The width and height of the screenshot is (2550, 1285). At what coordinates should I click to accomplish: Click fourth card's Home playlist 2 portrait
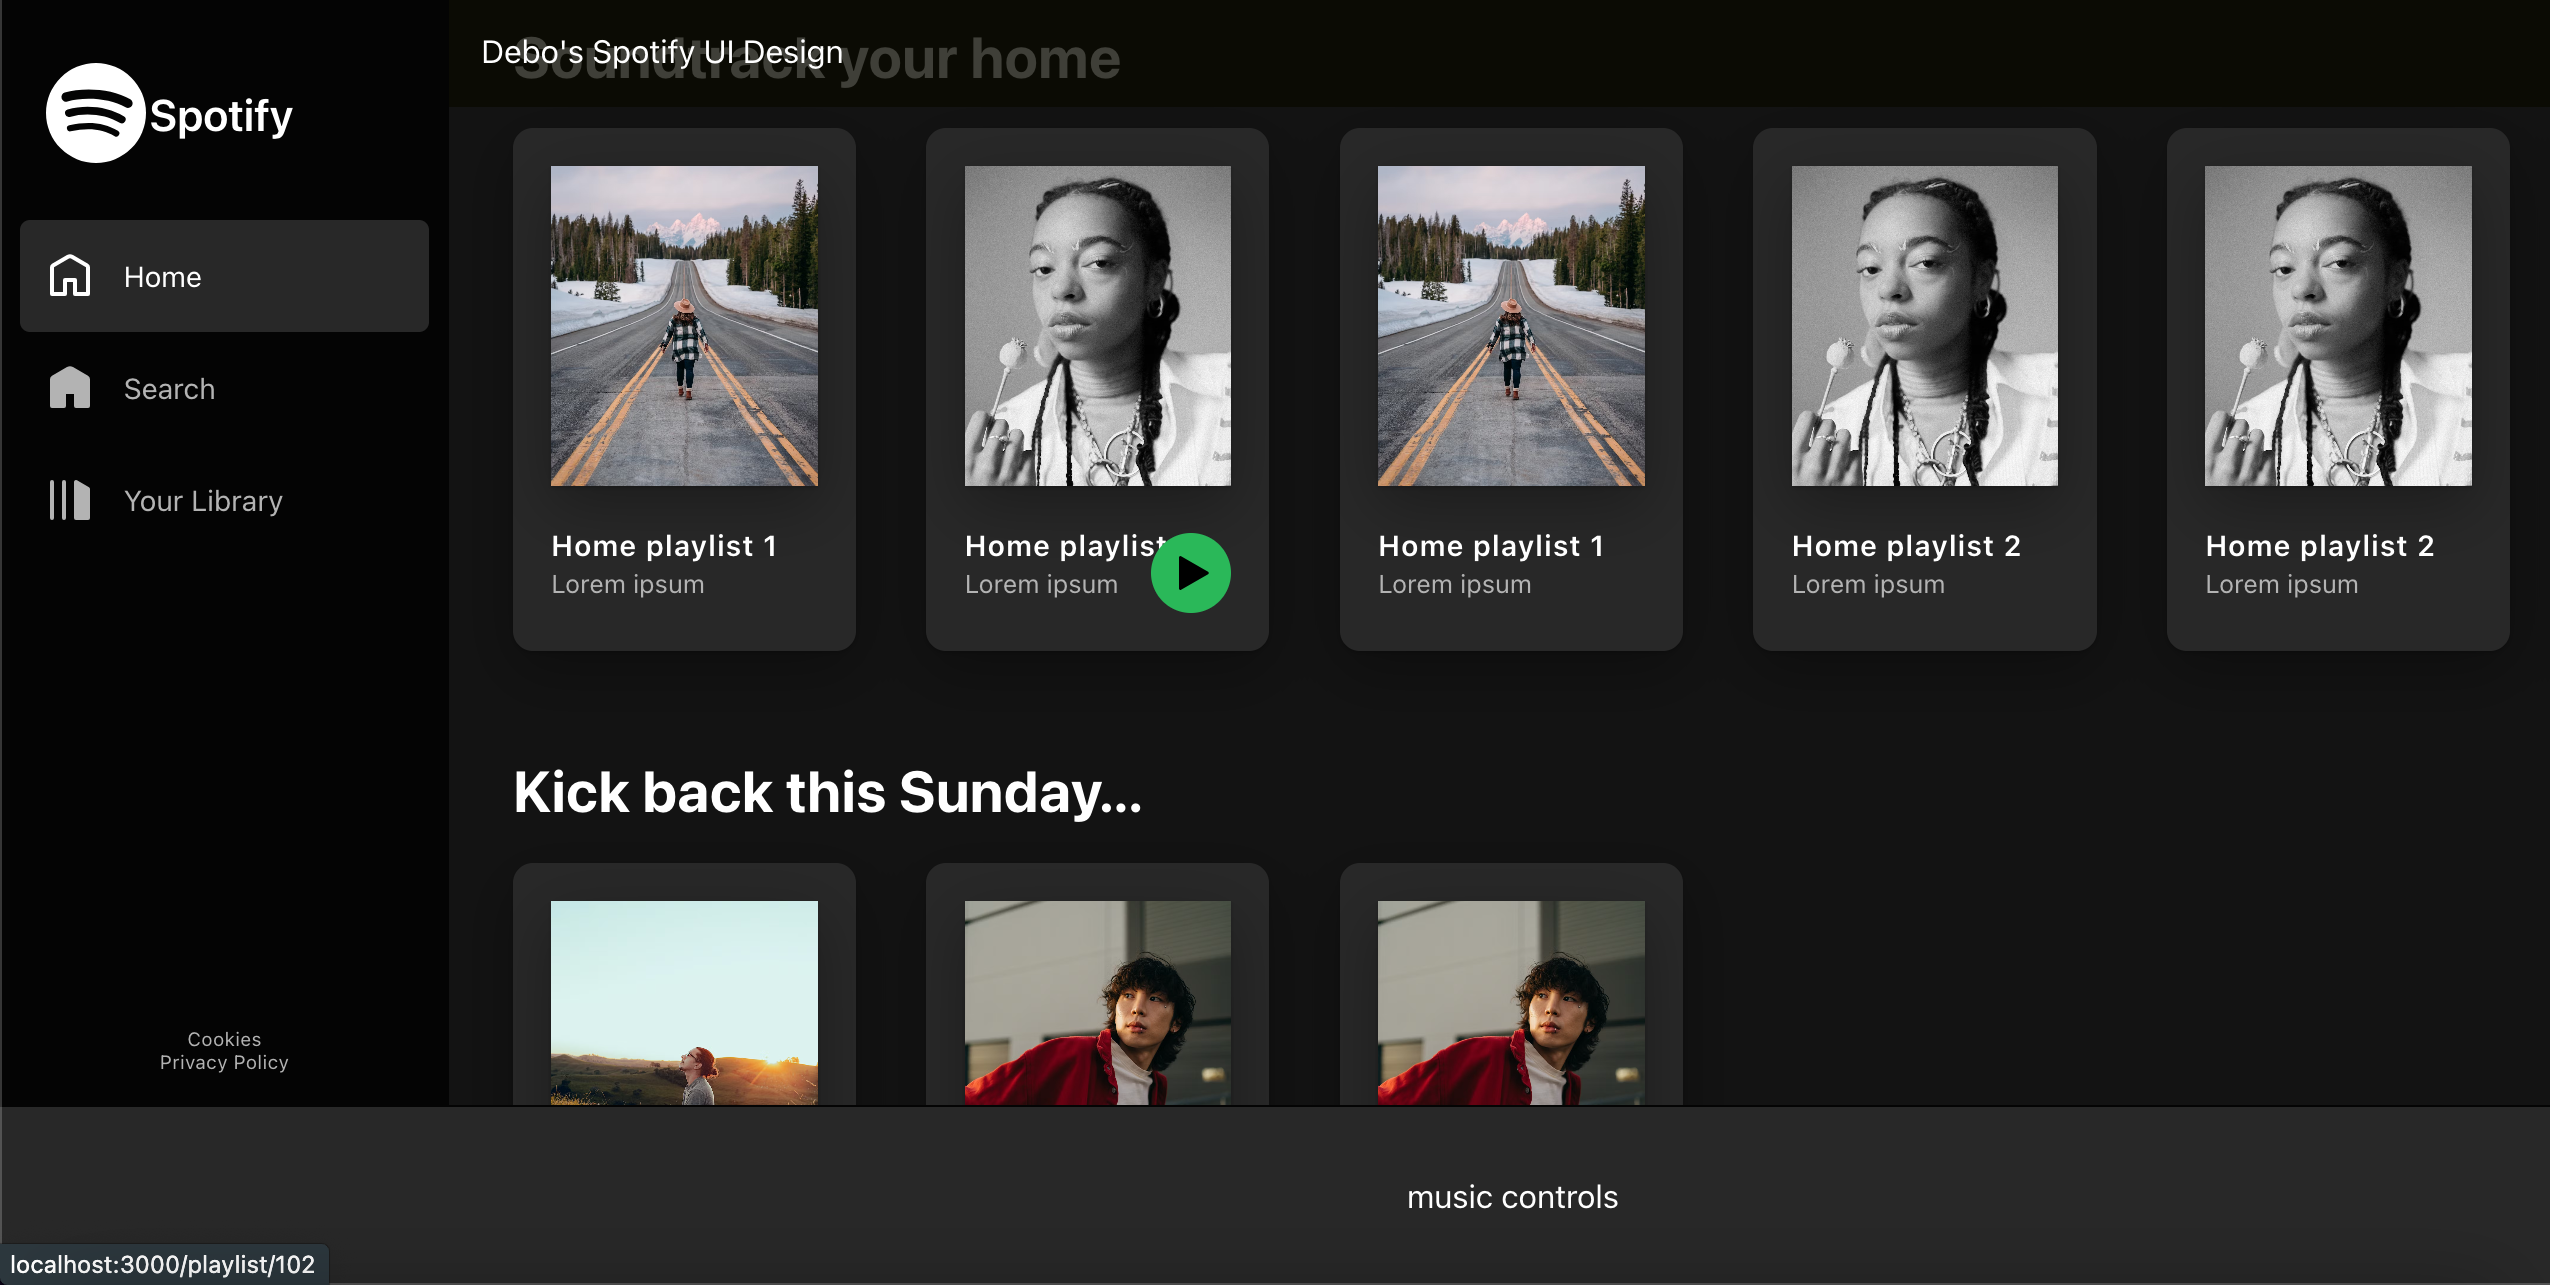pyautogui.click(x=1924, y=325)
